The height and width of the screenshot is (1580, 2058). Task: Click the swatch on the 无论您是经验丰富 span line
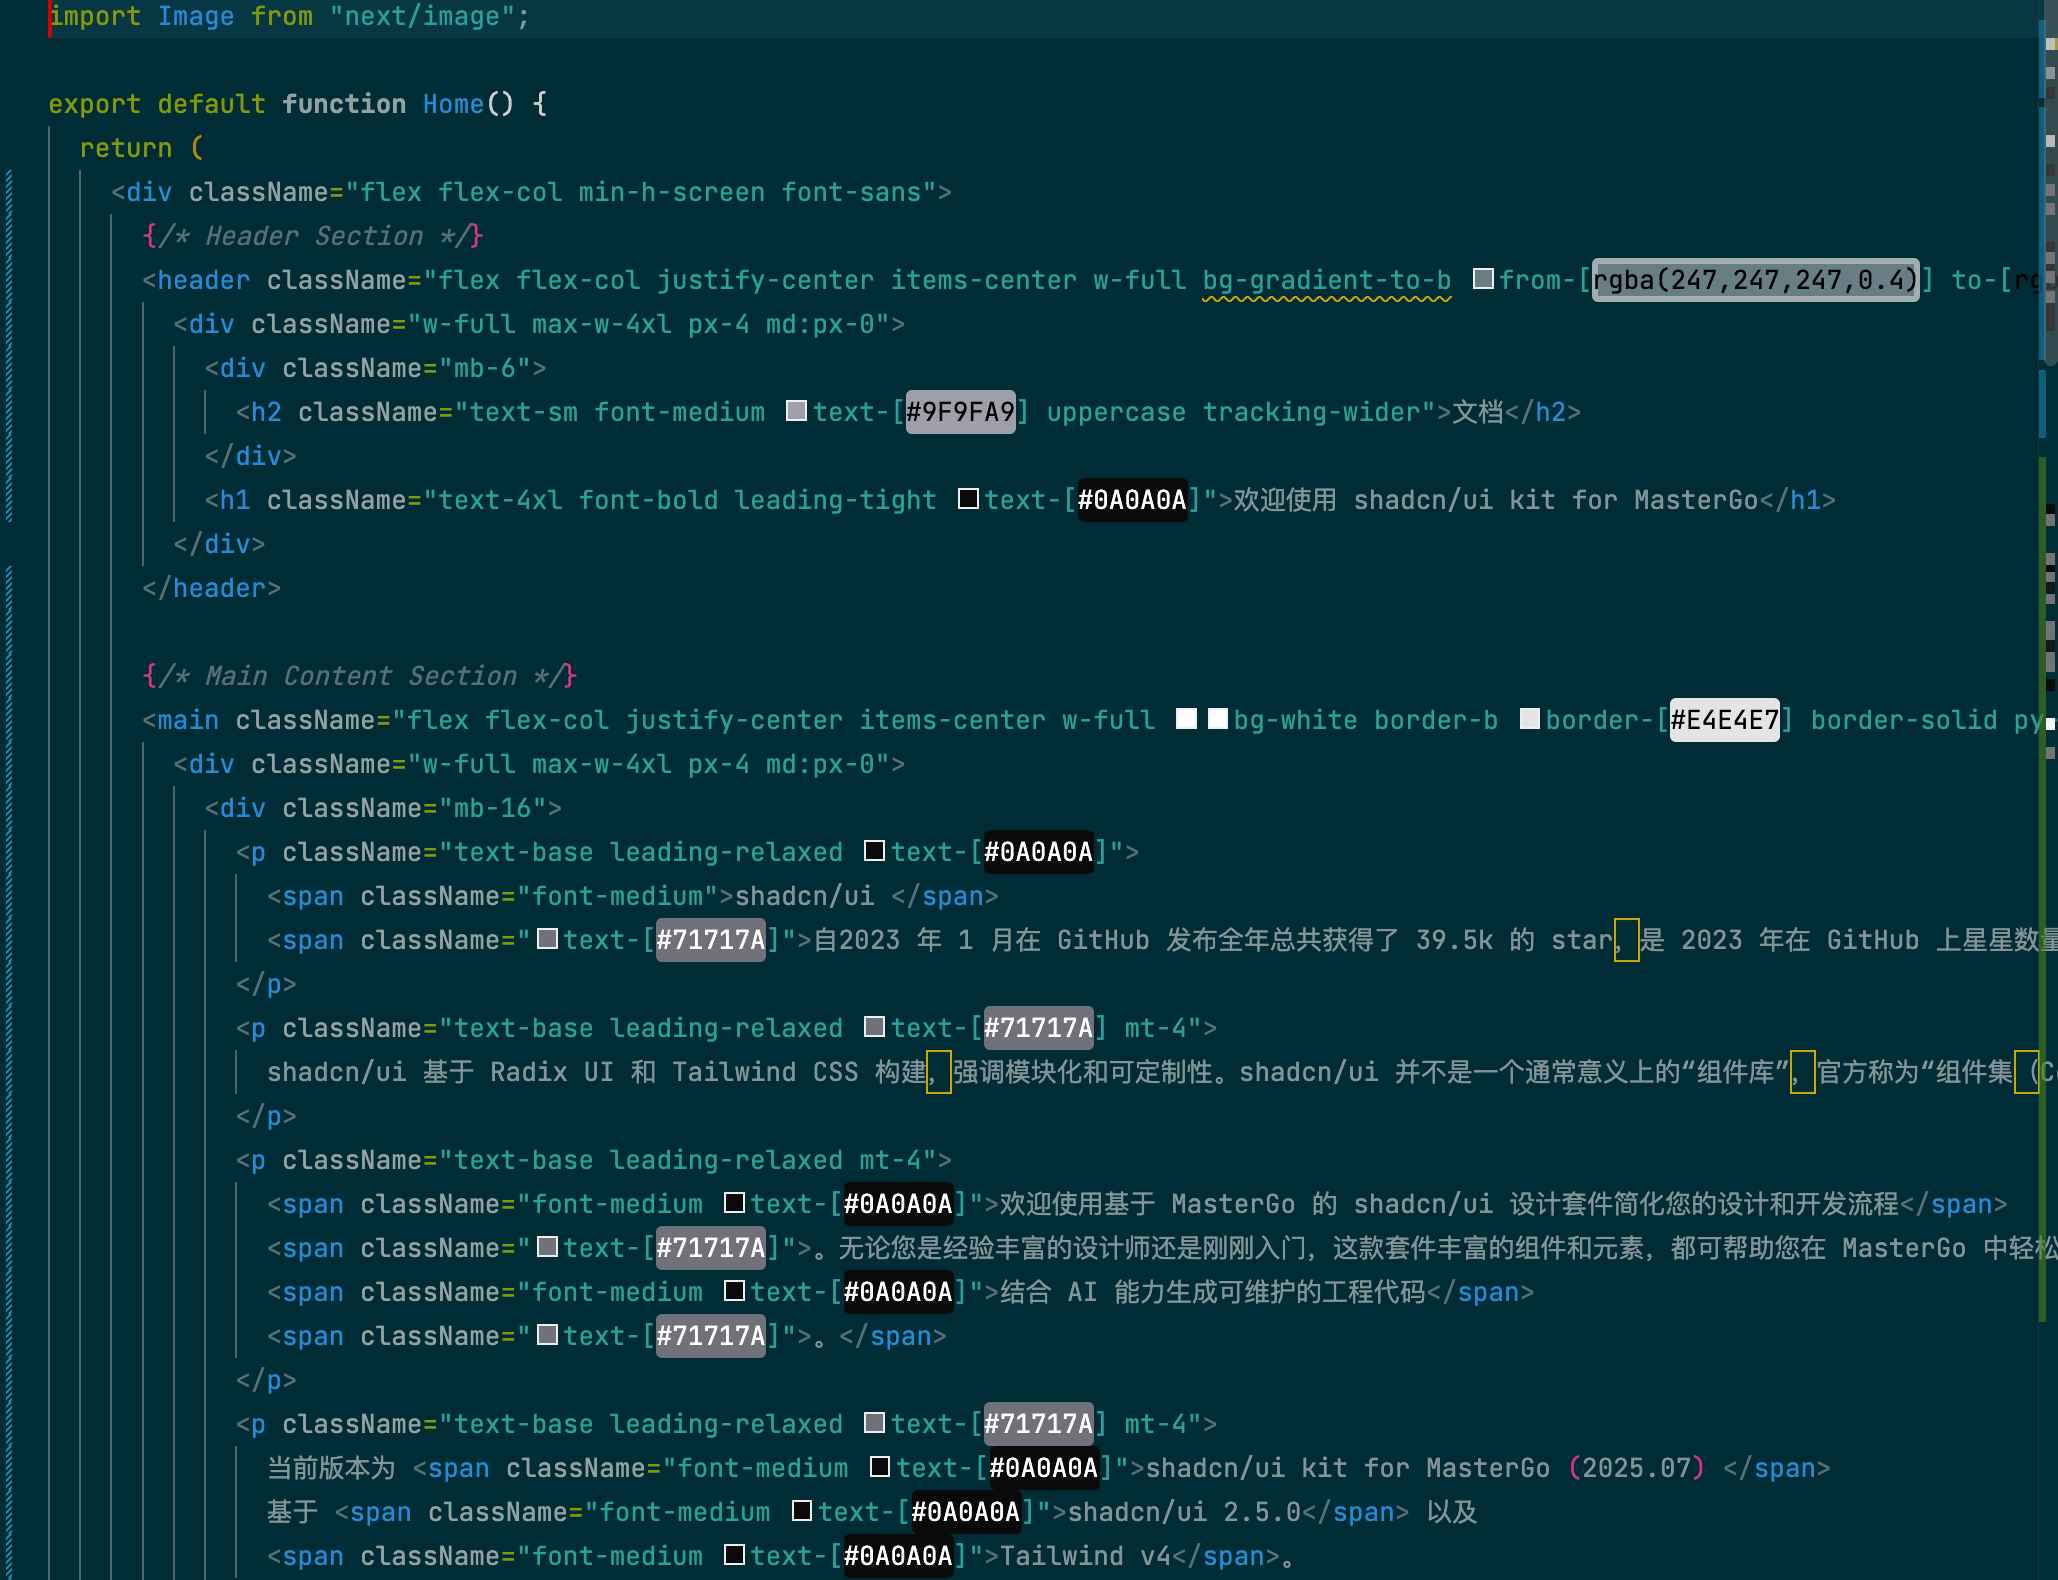pos(547,1247)
